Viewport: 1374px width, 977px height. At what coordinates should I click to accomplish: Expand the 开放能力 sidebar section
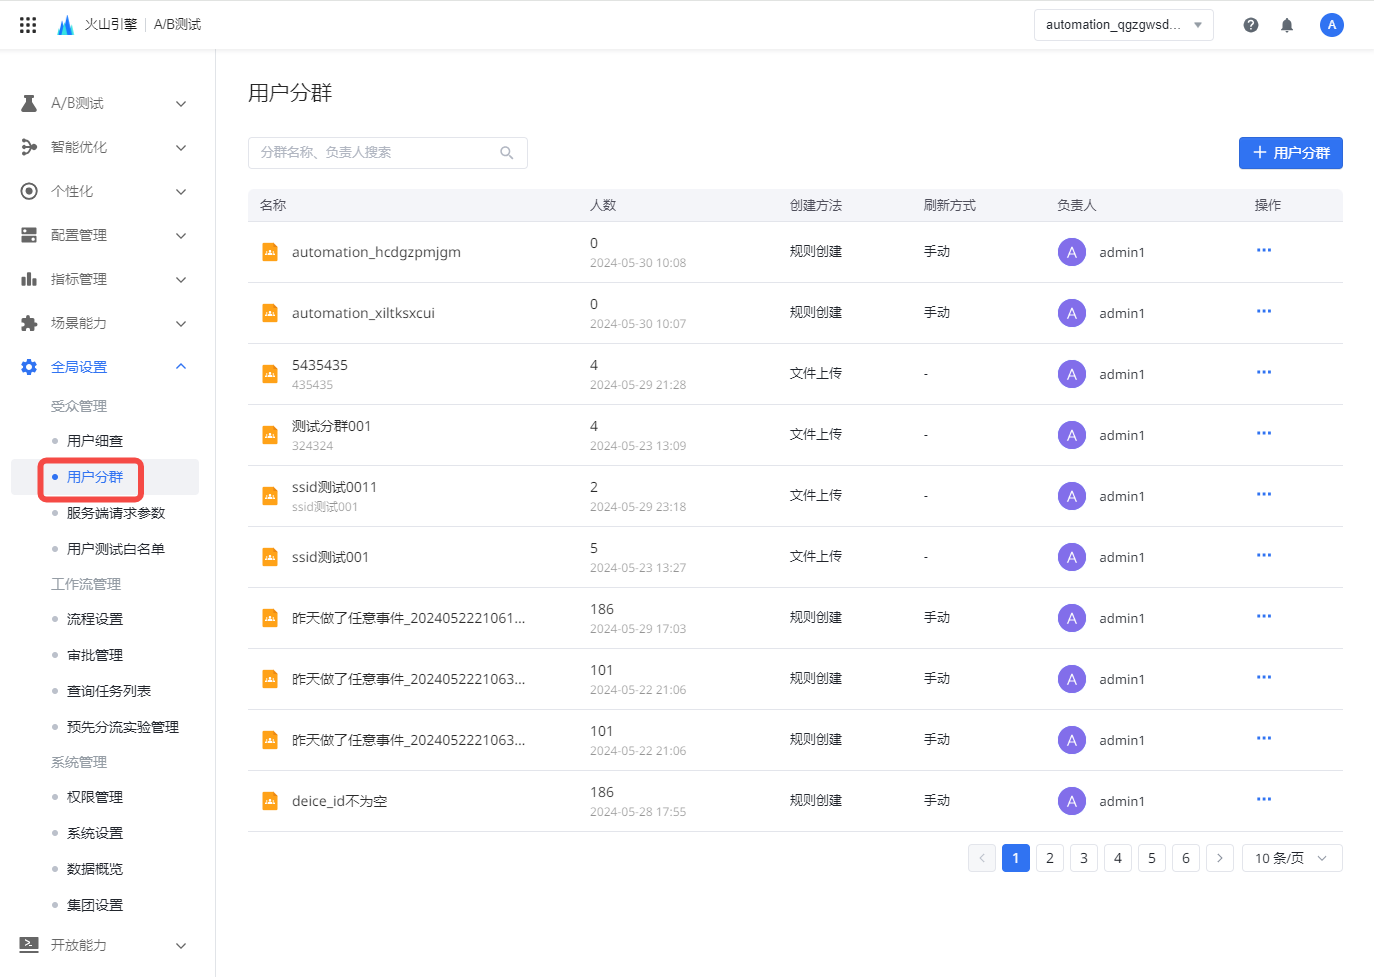coord(181,945)
